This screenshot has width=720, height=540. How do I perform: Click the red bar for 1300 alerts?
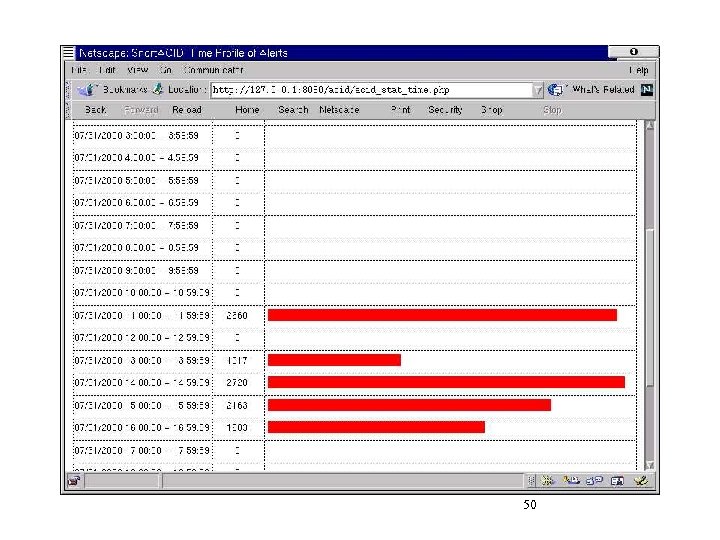coord(376,427)
